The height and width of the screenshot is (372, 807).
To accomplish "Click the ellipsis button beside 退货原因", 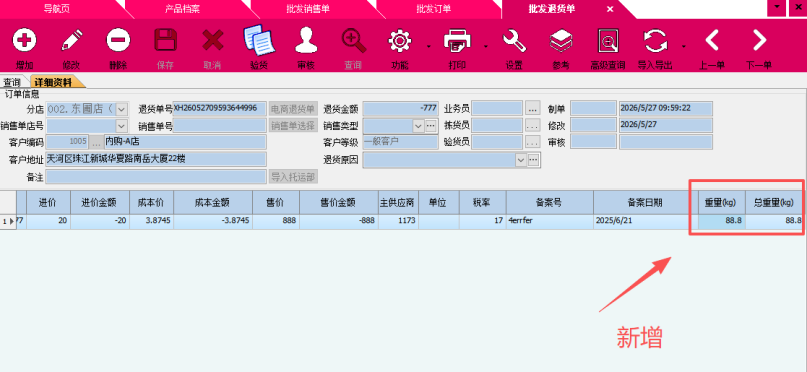I will tap(534, 161).
